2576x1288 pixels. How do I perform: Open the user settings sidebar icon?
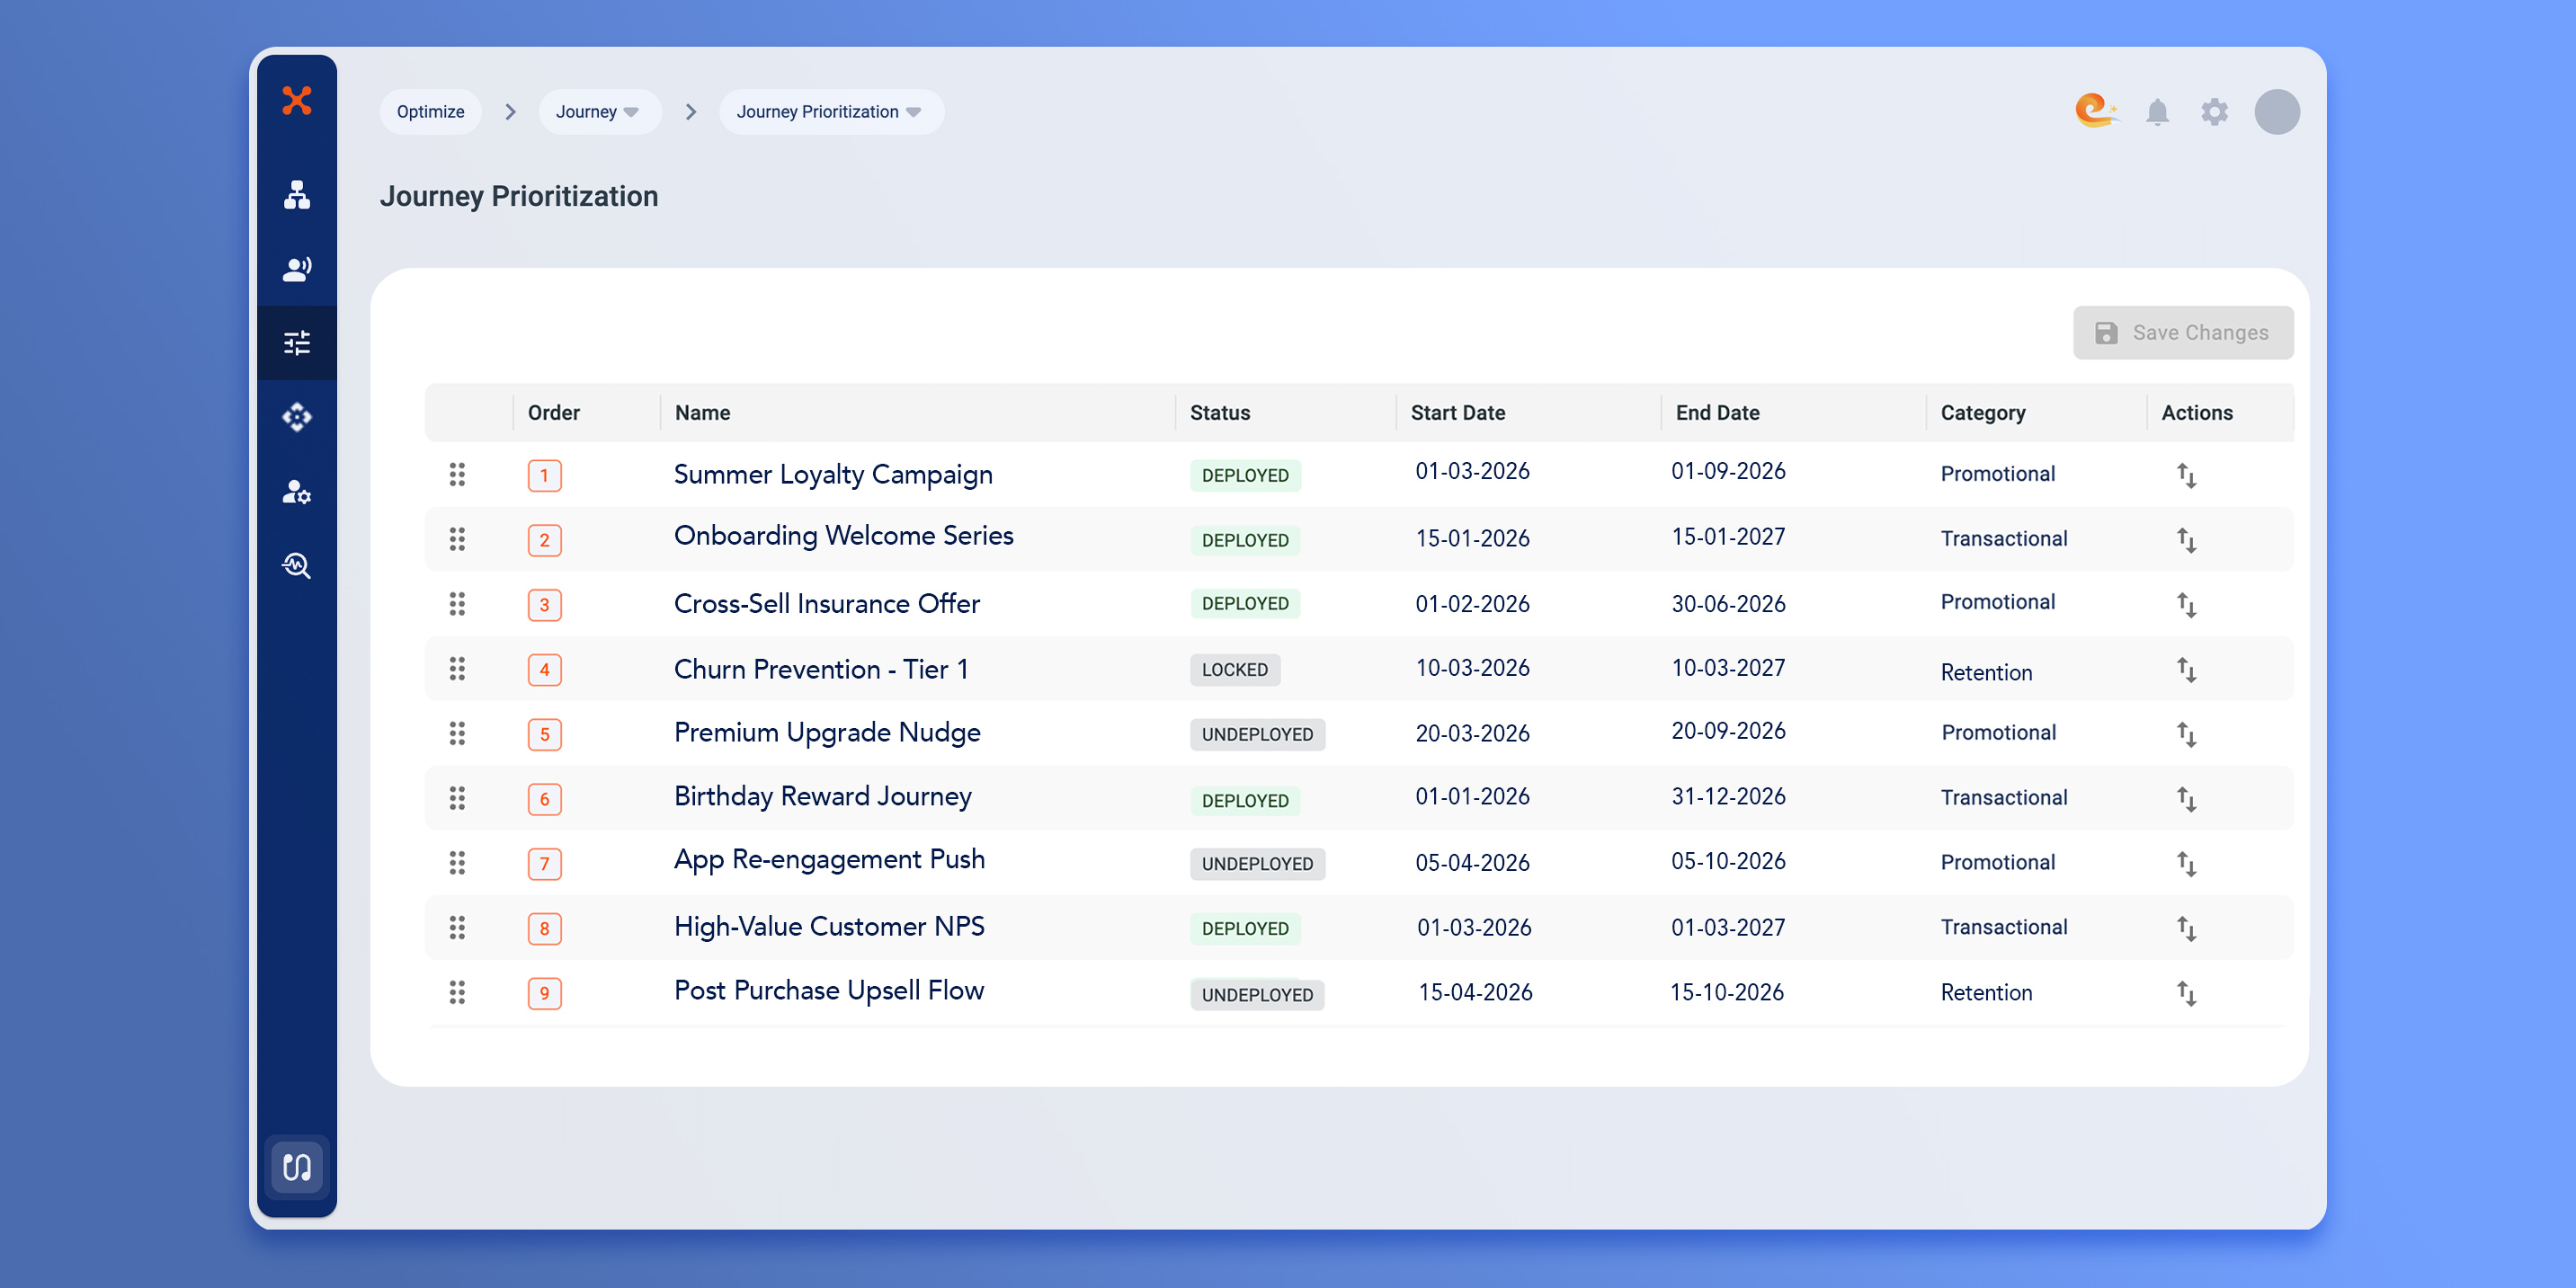[x=296, y=491]
